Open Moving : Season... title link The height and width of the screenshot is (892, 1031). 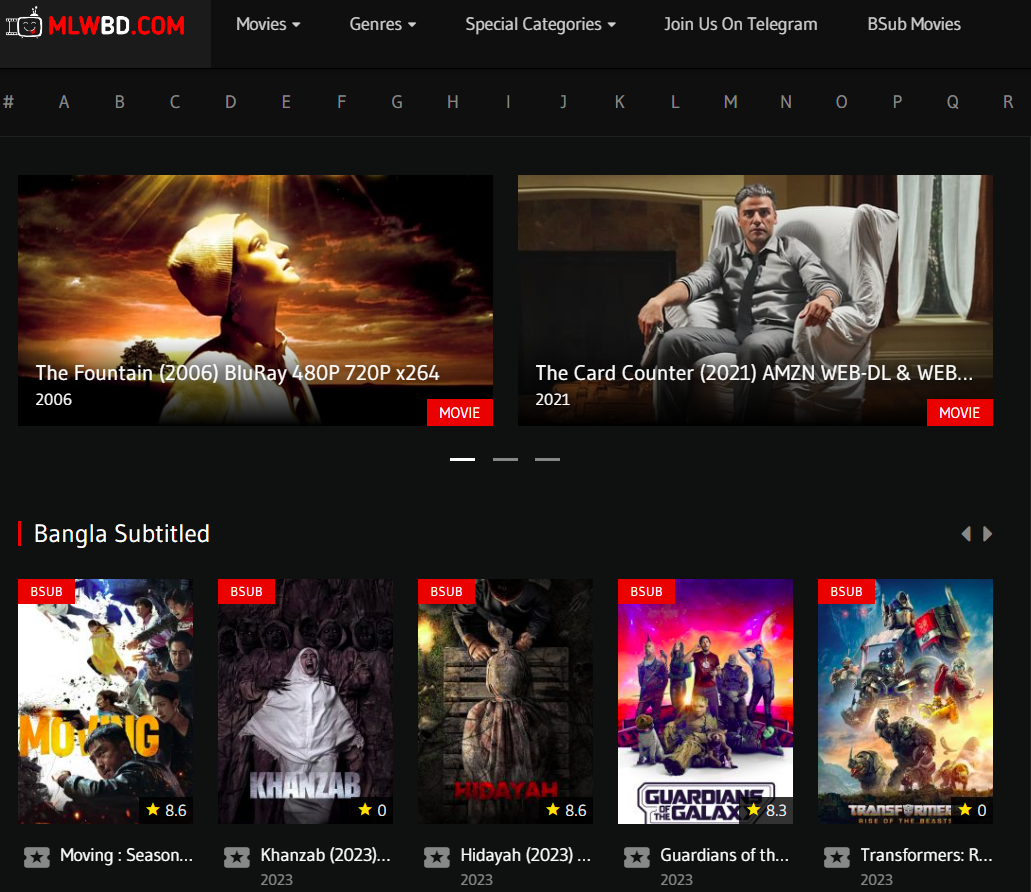pyautogui.click(x=126, y=855)
